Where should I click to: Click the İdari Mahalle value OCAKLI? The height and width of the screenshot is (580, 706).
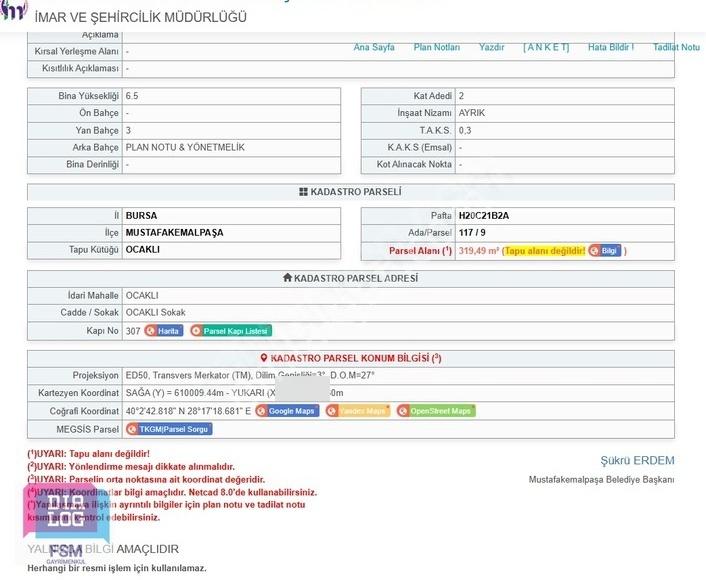point(142,296)
